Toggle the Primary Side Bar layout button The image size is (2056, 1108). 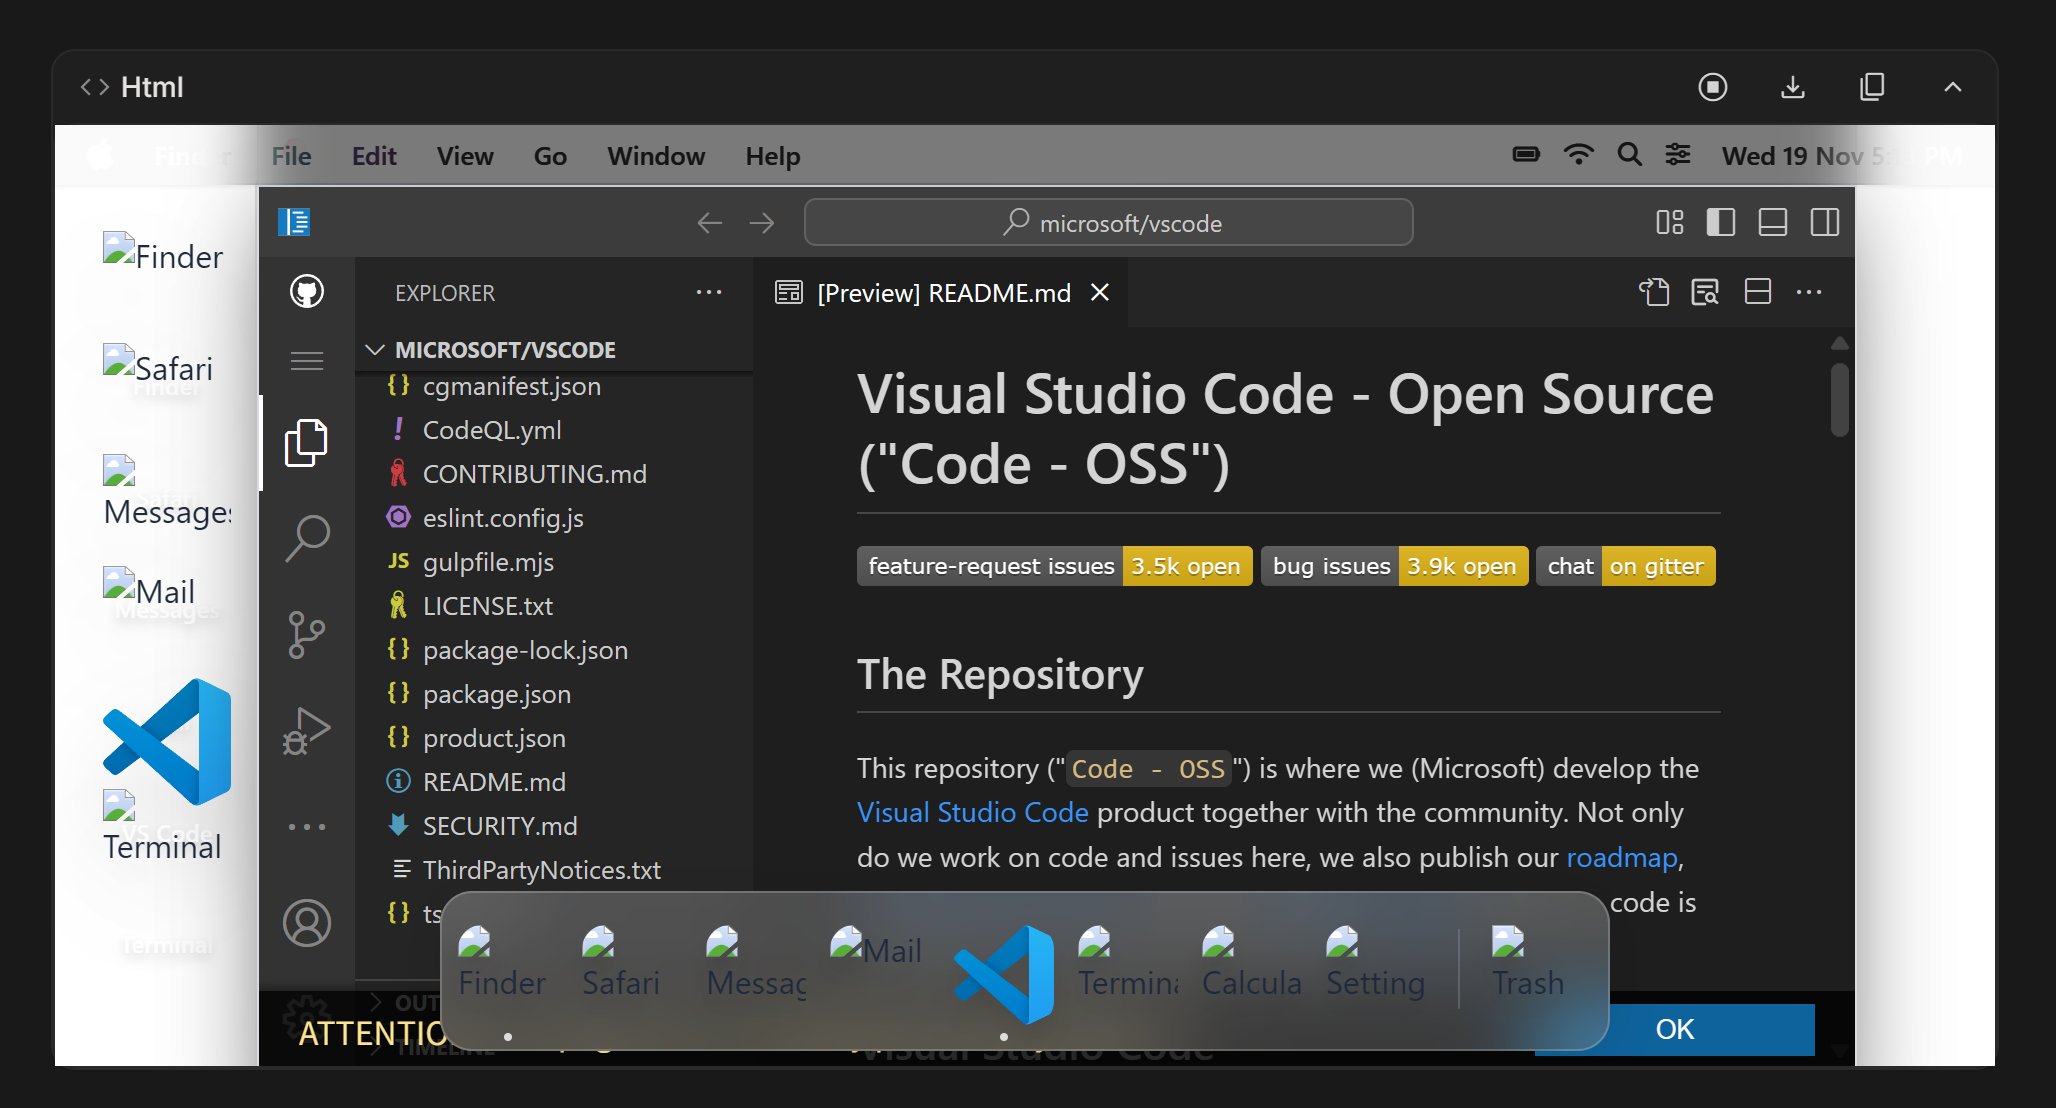click(x=1720, y=222)
